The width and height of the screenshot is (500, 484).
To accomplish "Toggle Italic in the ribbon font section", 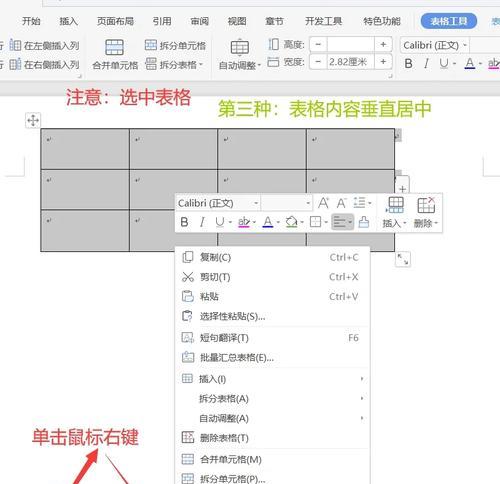I will [426, 63].
